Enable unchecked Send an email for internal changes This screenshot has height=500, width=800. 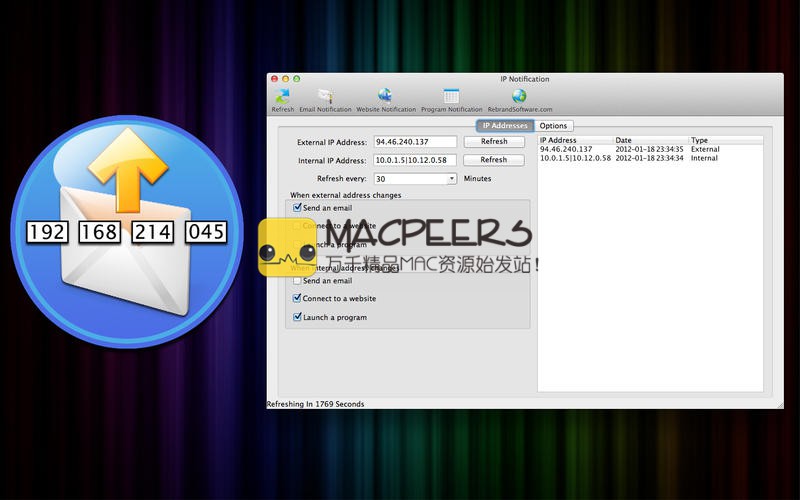[x=297, y=281]
